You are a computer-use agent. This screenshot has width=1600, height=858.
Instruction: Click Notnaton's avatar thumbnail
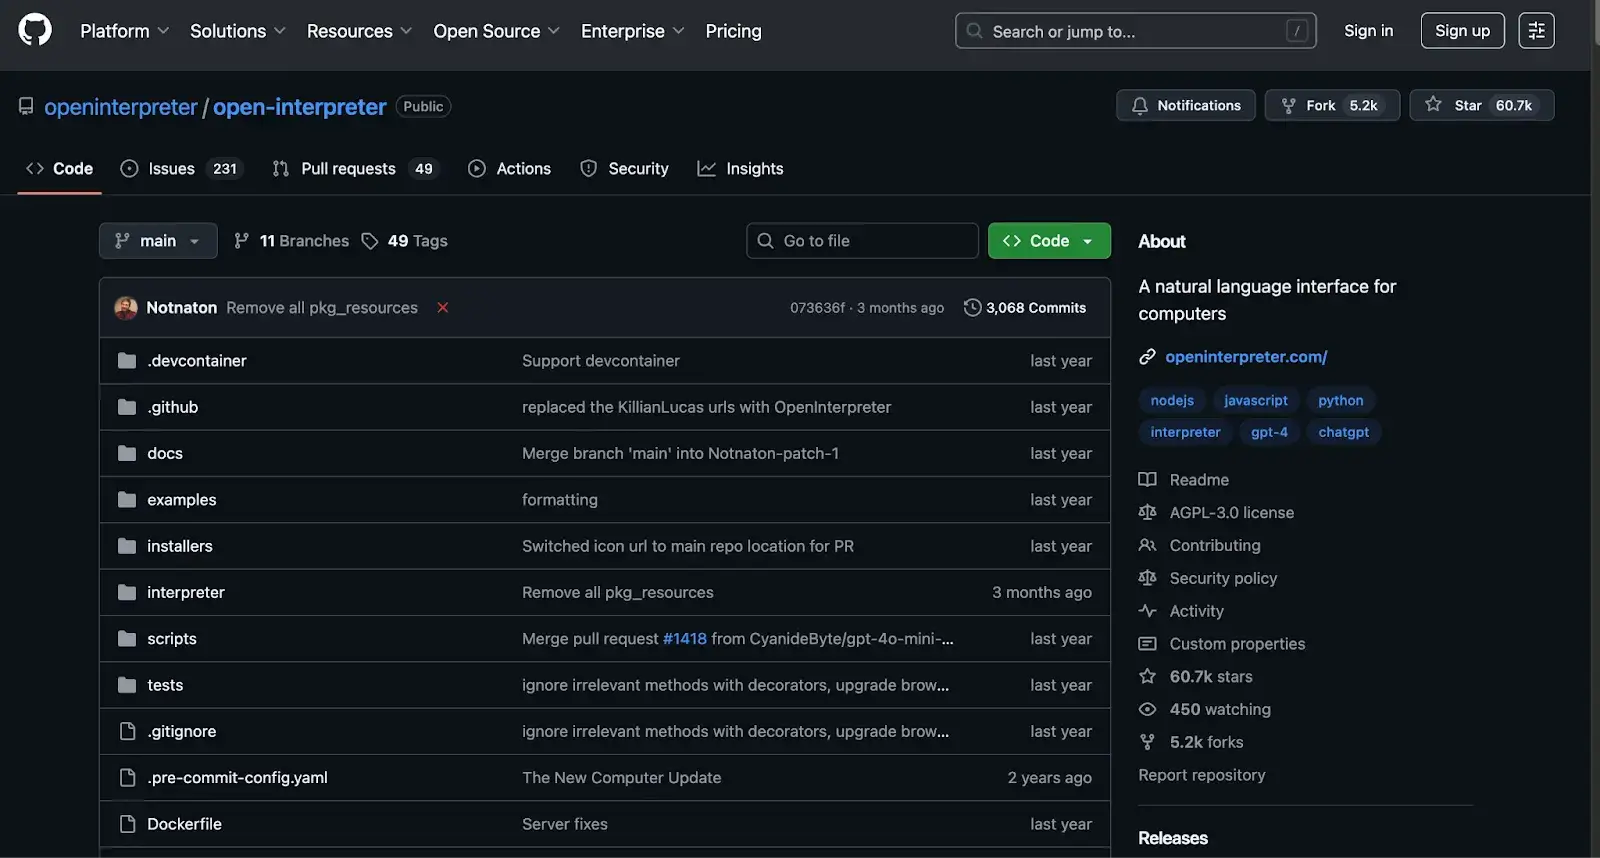126,308
